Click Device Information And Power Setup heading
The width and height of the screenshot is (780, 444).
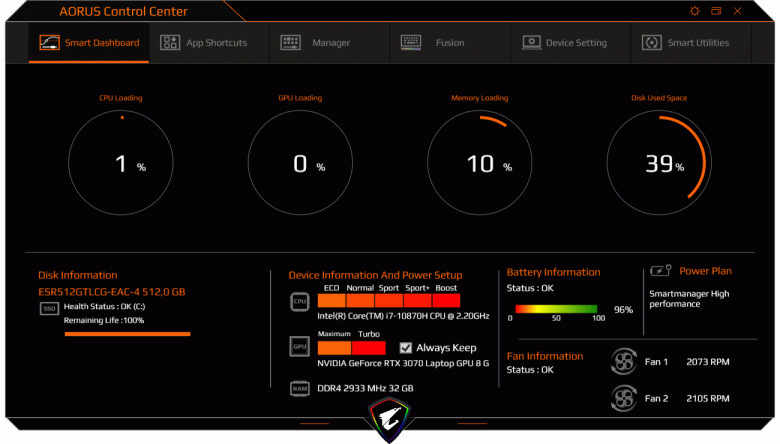tap(375, 275)
